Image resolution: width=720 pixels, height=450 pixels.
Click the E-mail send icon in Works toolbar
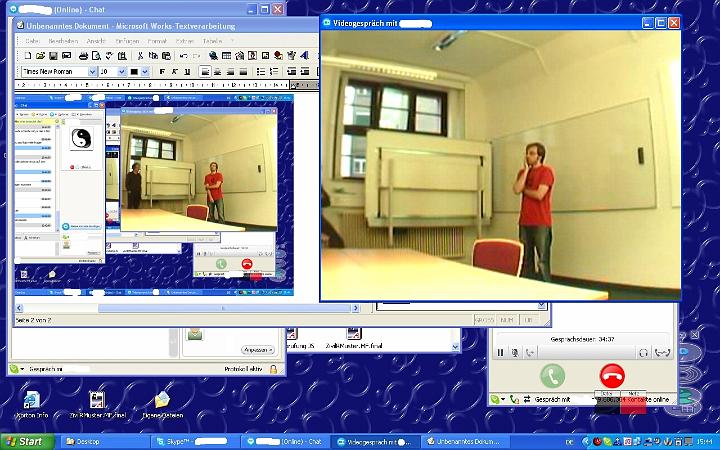click(x=67, y=56)
